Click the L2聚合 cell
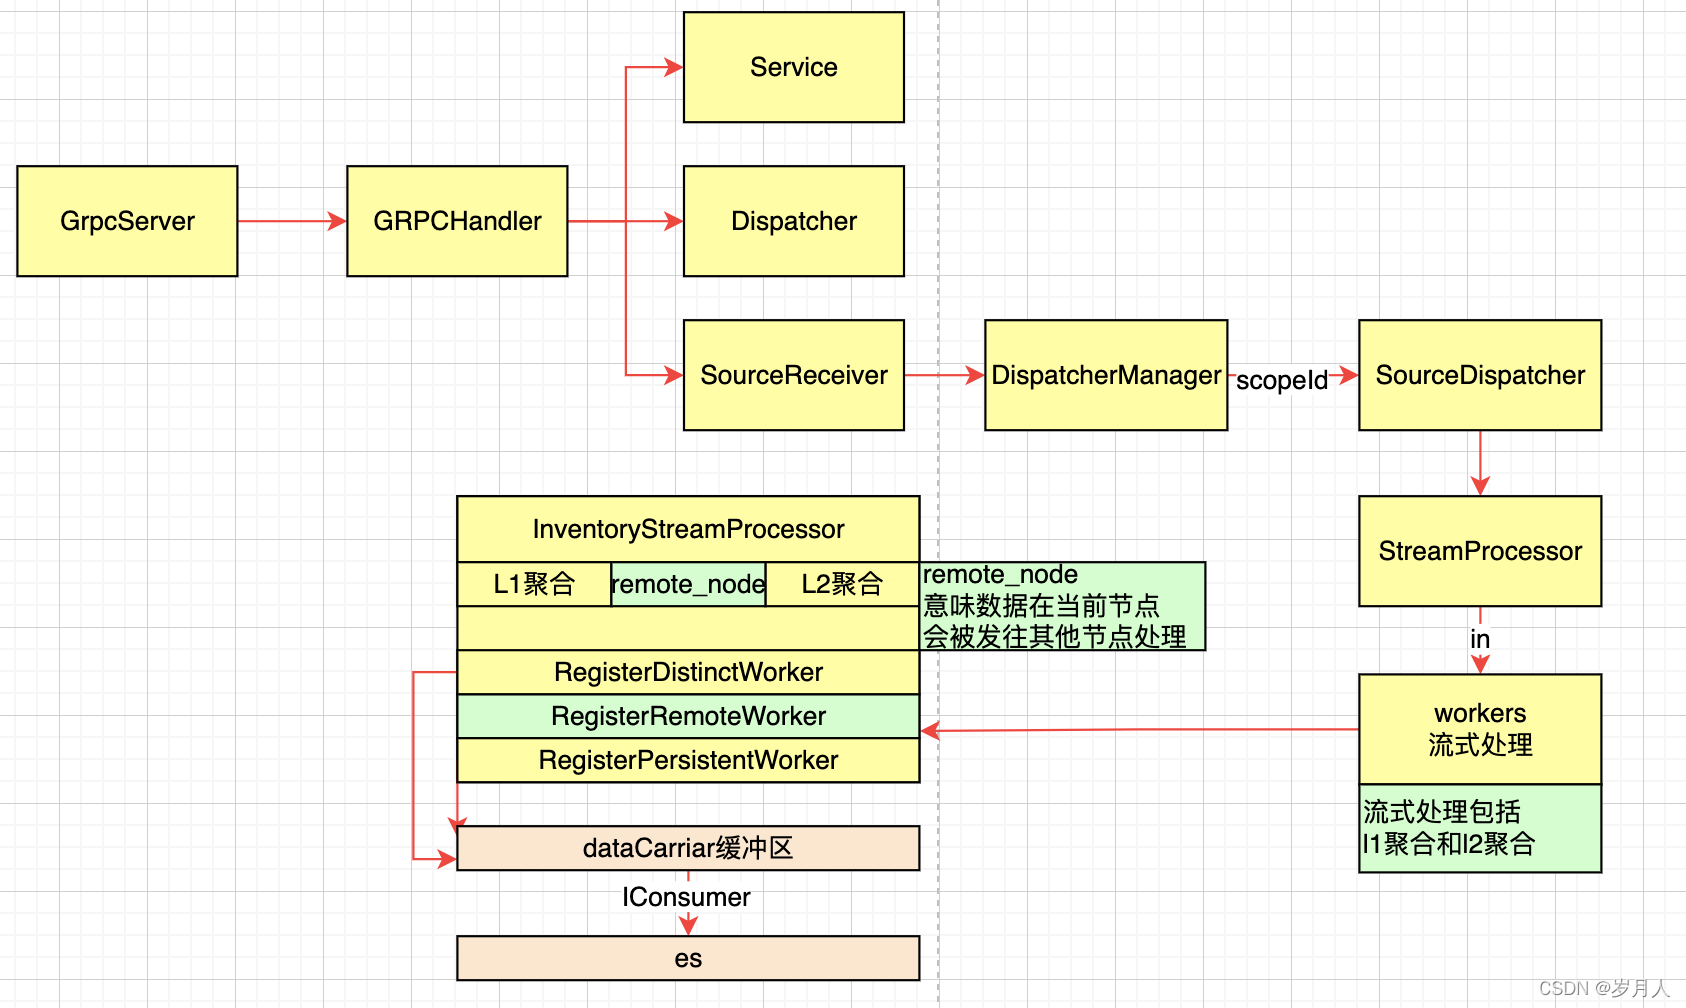 [843, 584]
